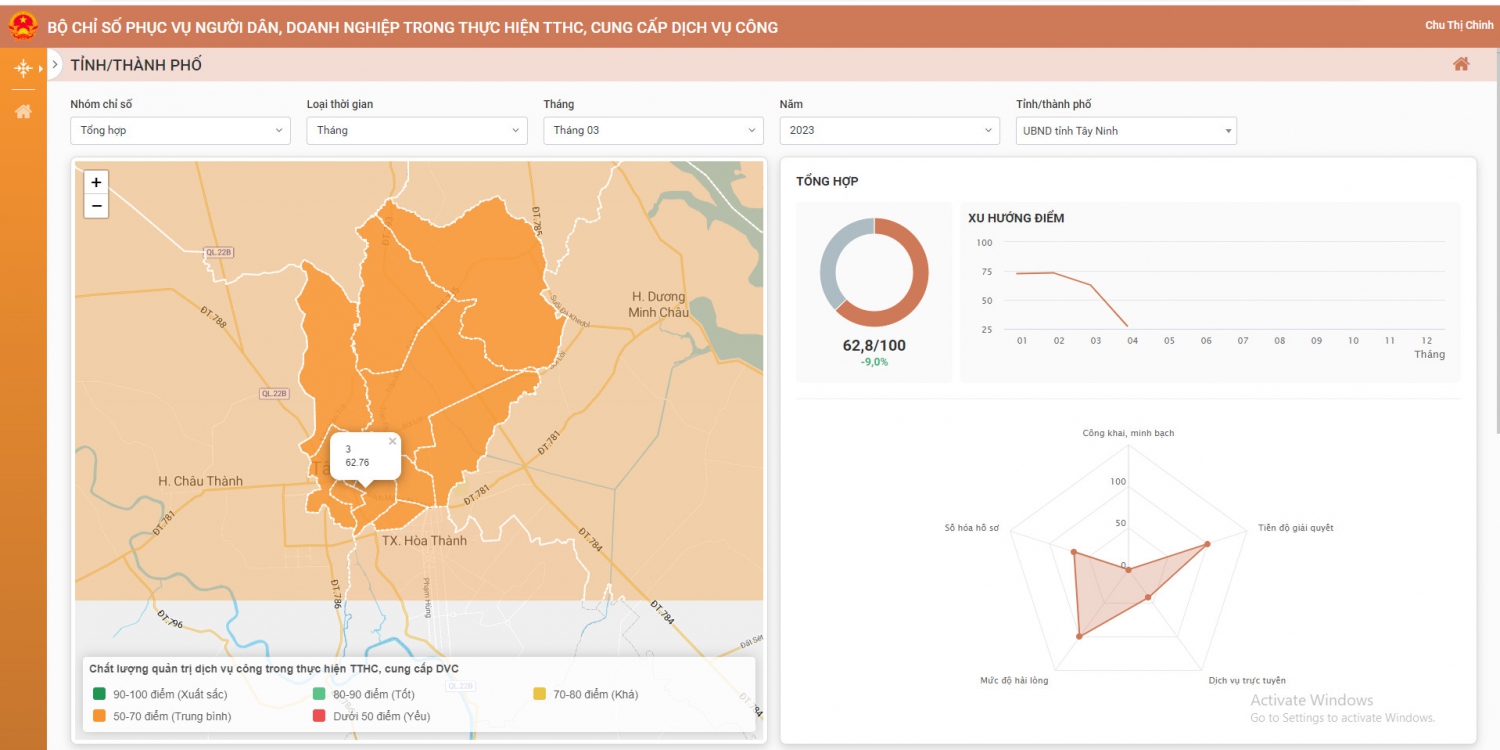Viewport: 1500px width, 750px height.
Task: Click the H. Châu Thành map label
Action: tap(200, 481)
